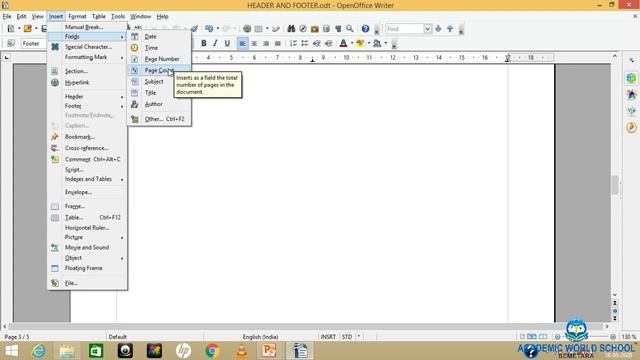Toggle Underline formatting

(x=227, y=43)
